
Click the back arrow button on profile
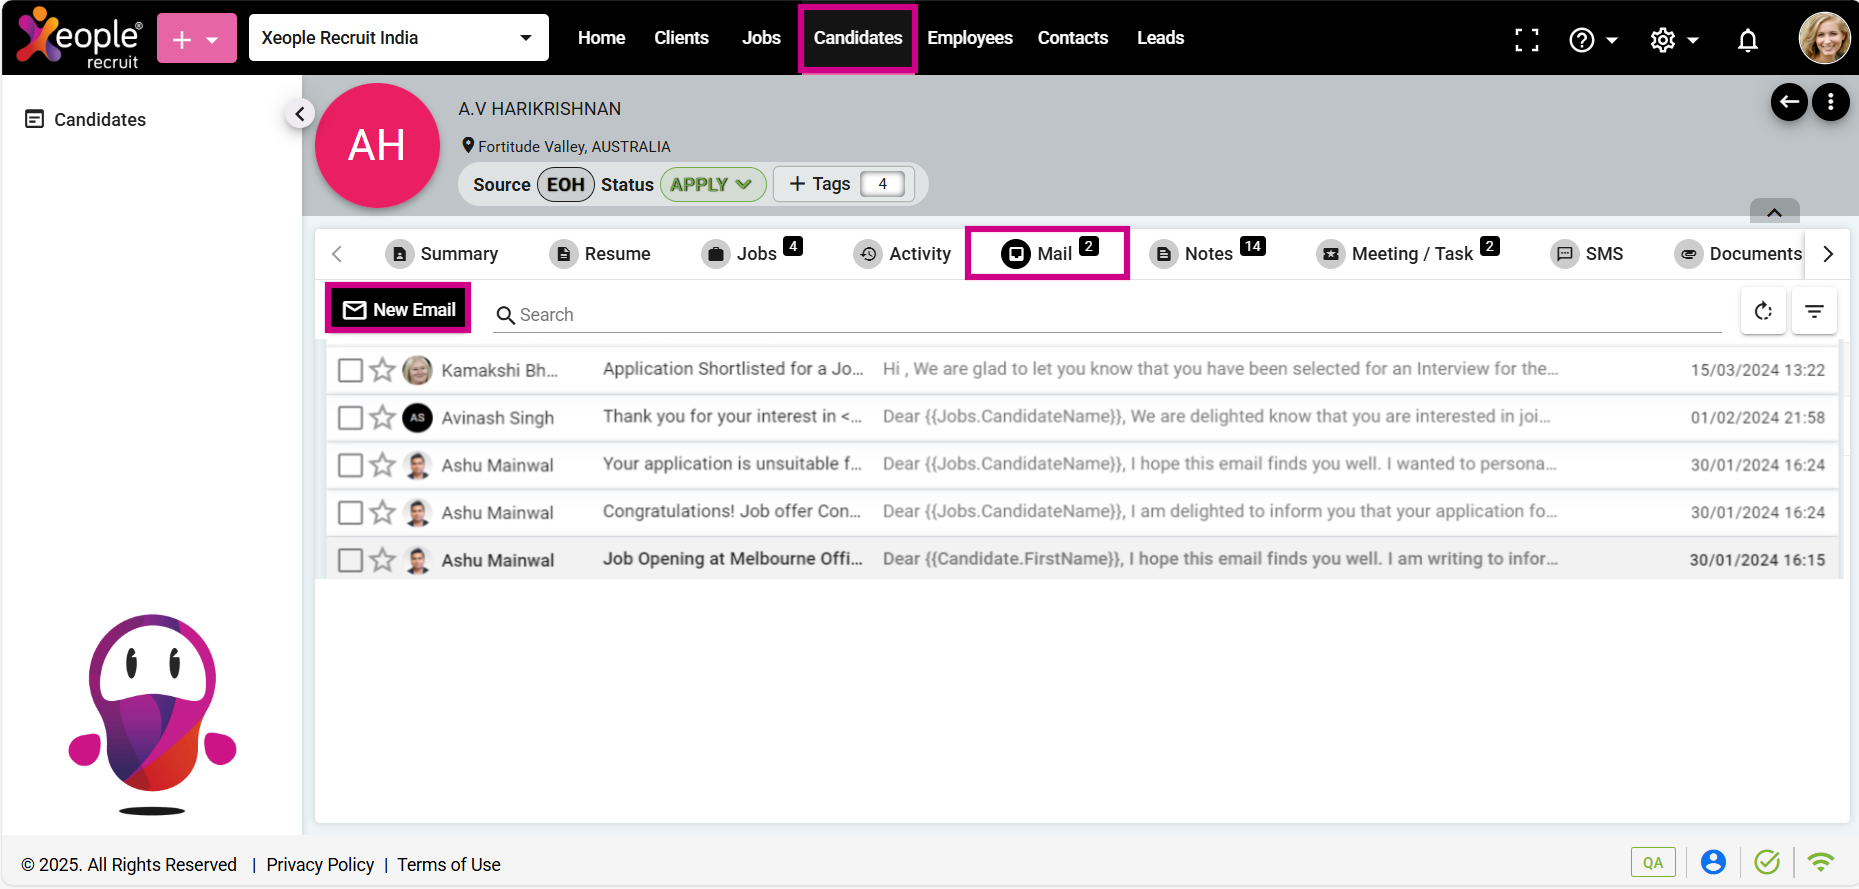1789,102
